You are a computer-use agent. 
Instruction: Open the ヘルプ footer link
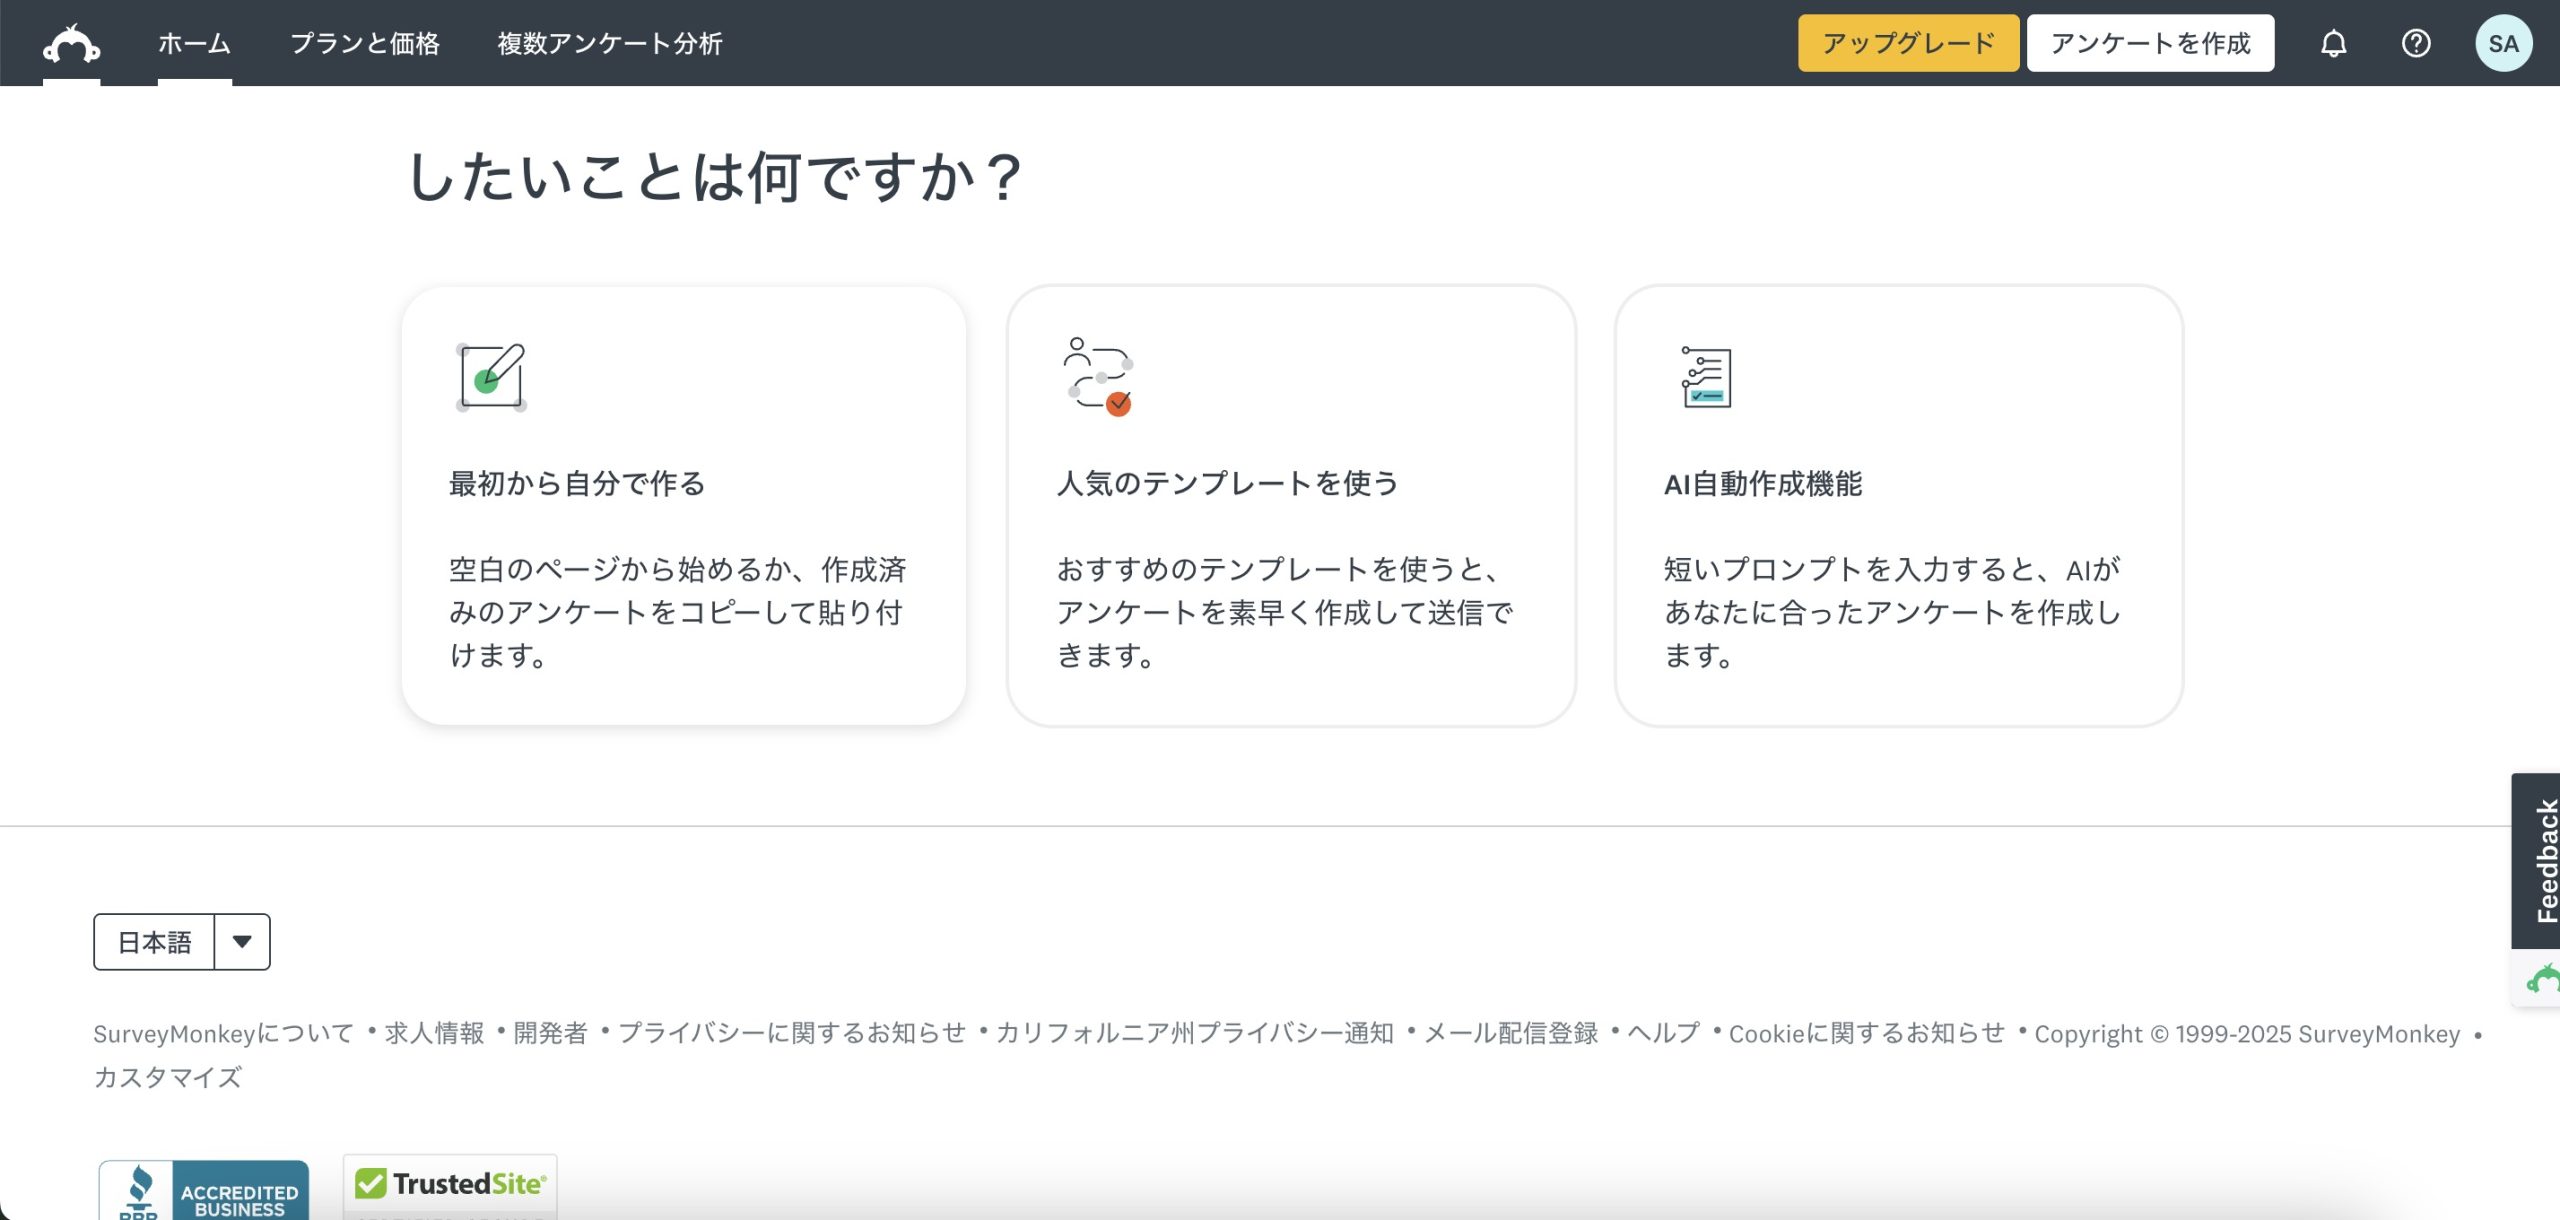[x=1663, y=1033]
